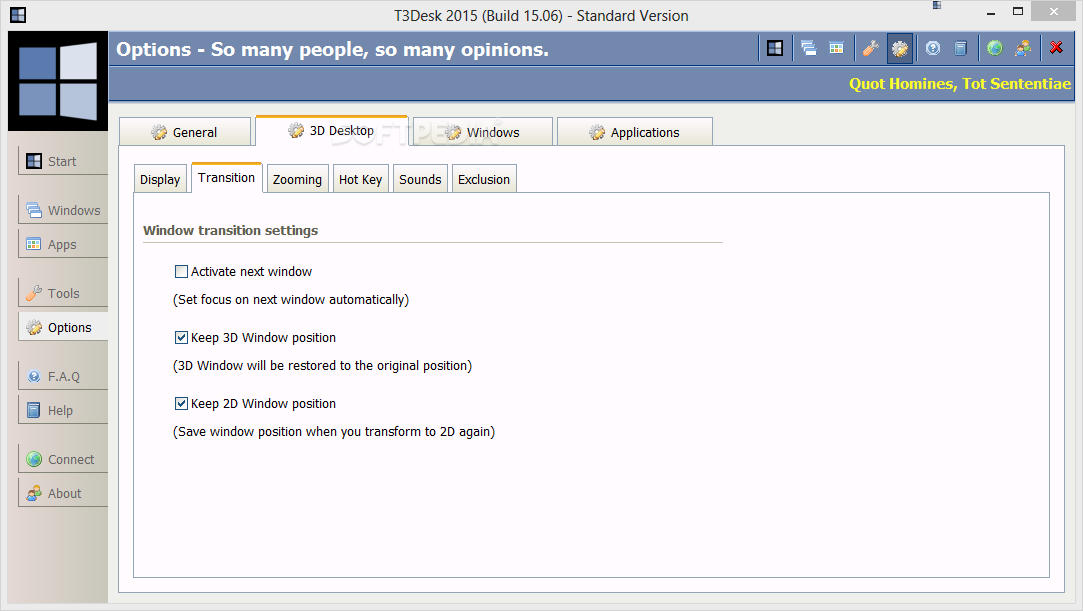
Task: Click the gear Options icon in top toolbar
Action: [900, 48]
